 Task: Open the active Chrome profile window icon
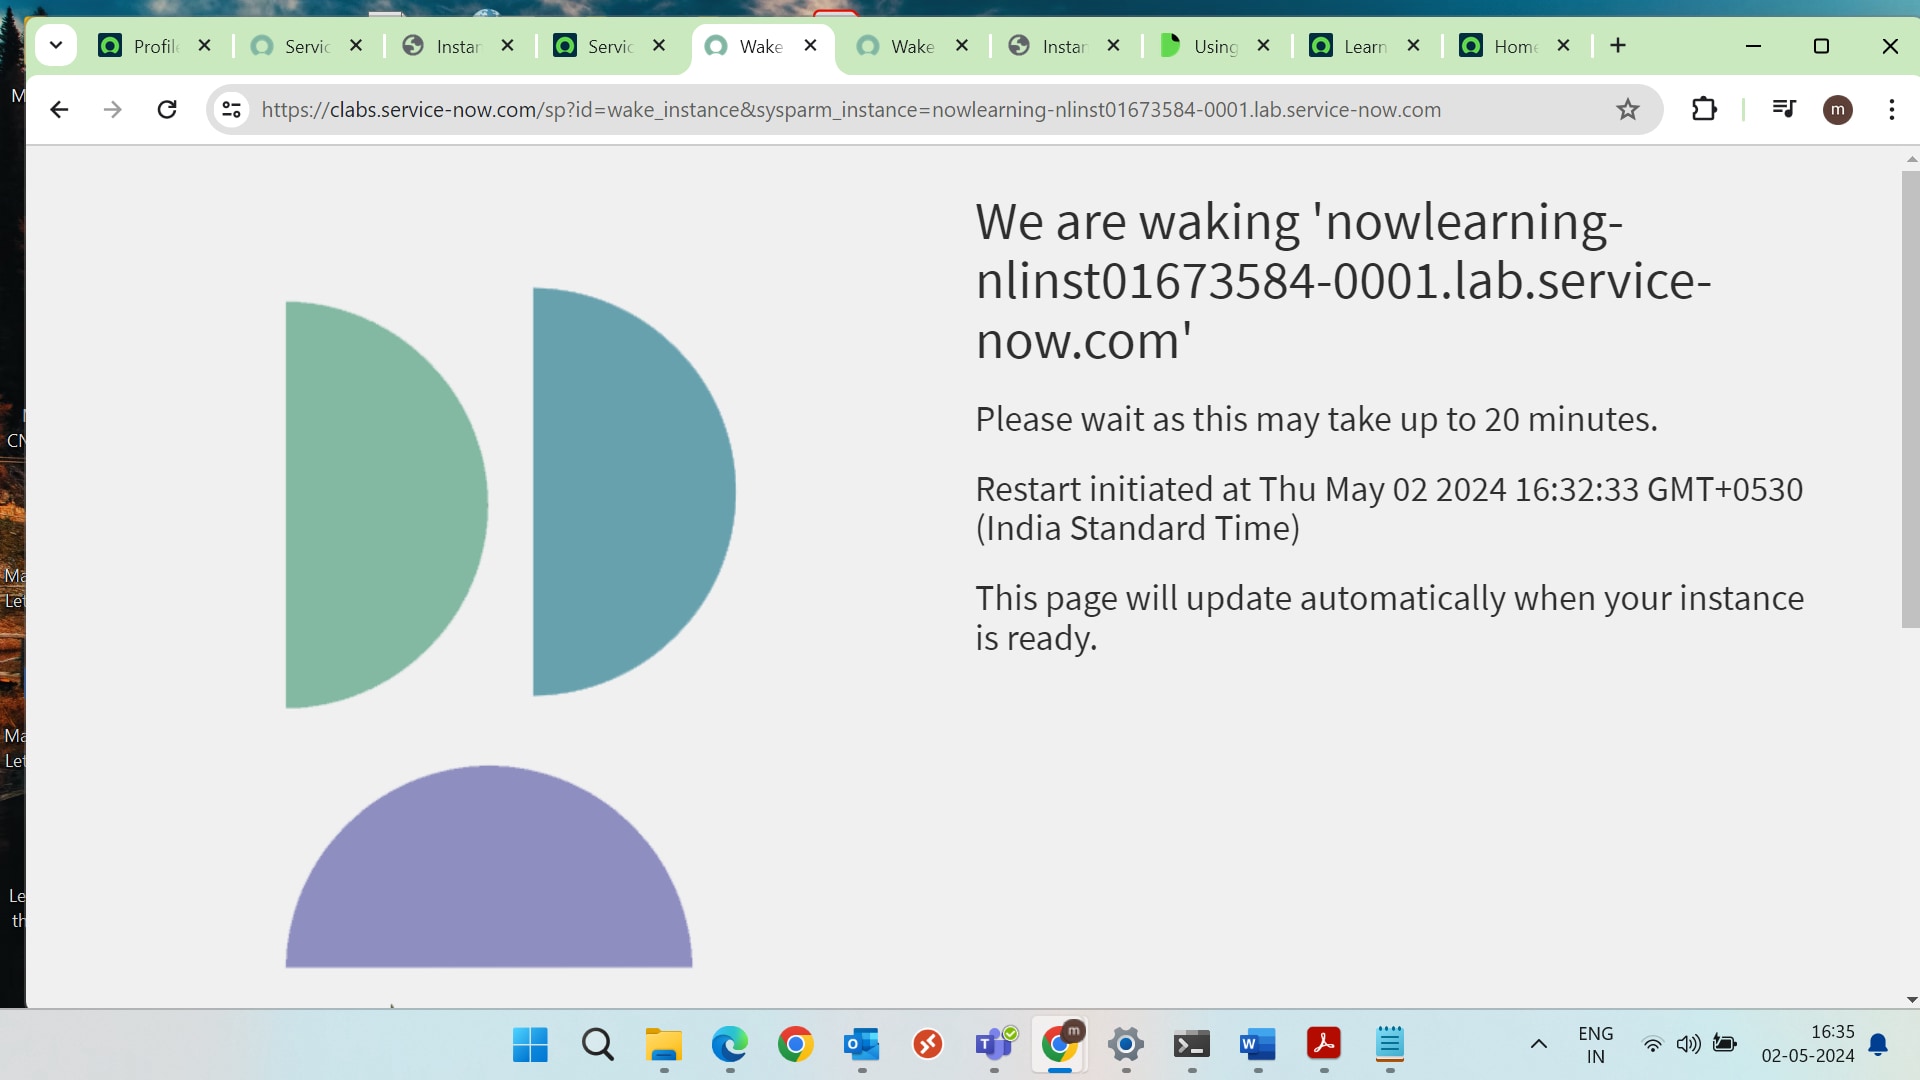1060,1045
